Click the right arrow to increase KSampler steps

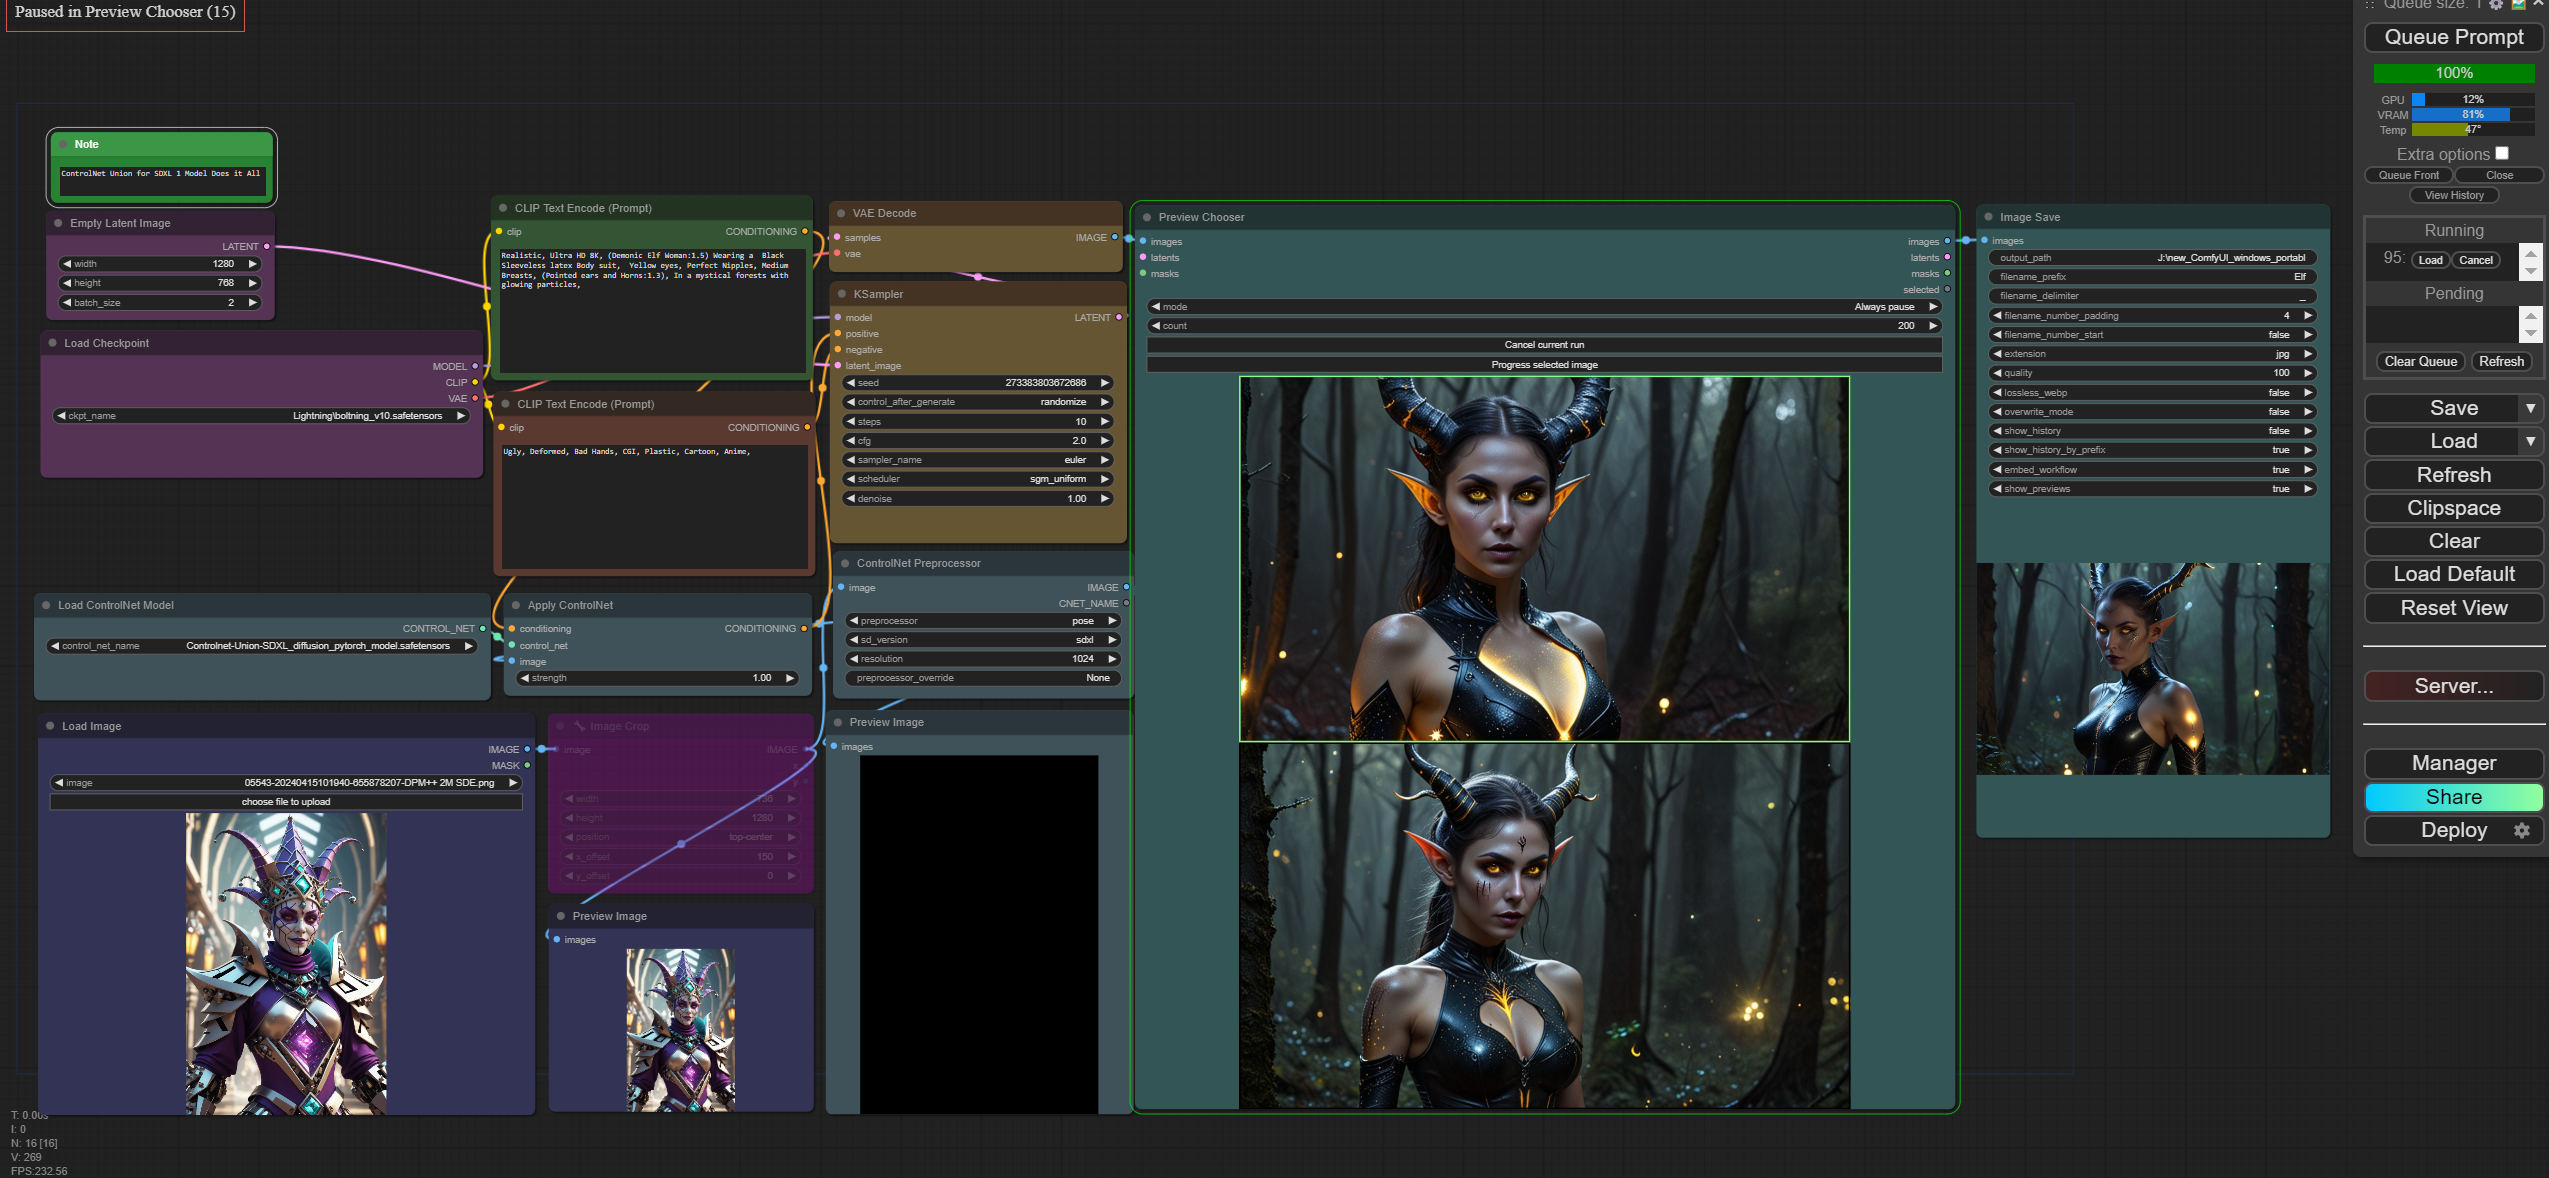pos(1105,421)
